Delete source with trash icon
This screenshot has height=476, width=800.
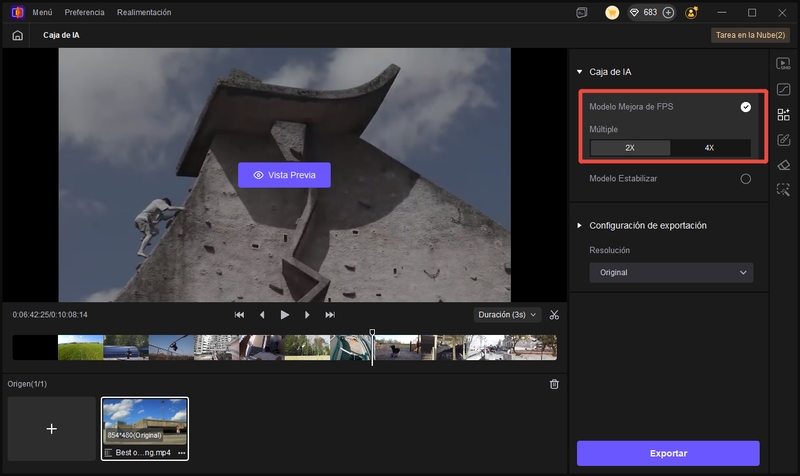click(554, 384)
